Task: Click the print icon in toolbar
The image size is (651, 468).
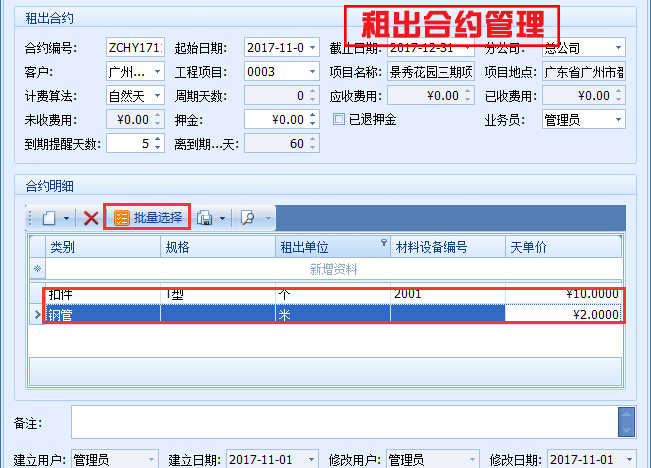Action: 205,217
